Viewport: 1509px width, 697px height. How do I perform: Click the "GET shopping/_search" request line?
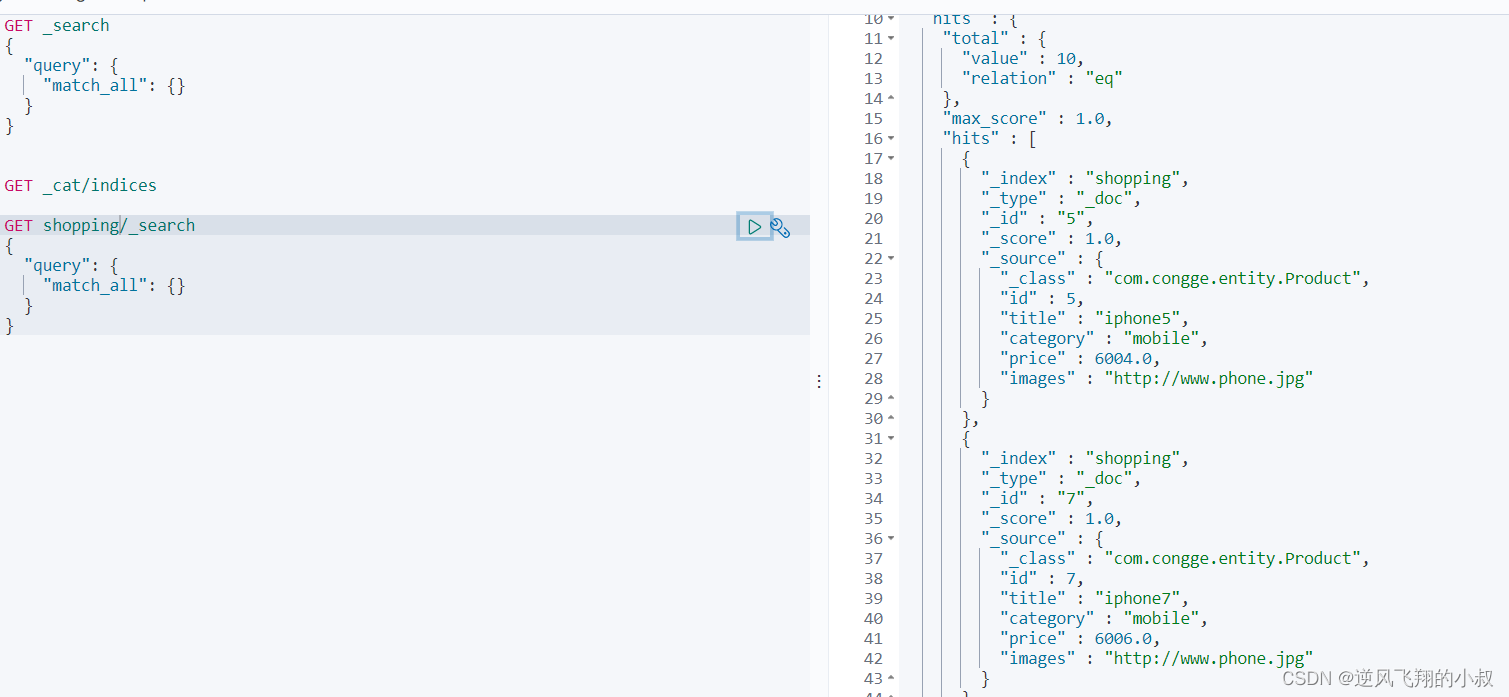coord(100,225)
